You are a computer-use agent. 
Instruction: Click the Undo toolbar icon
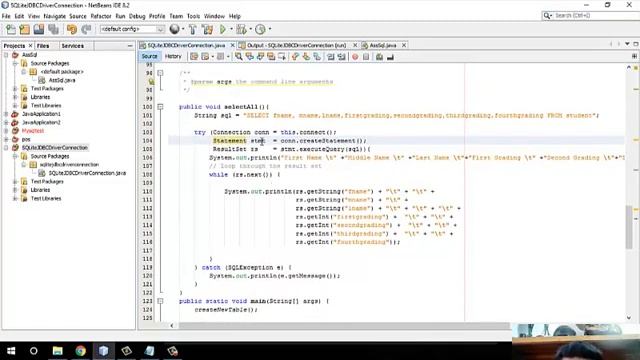[x=72, y=29]
